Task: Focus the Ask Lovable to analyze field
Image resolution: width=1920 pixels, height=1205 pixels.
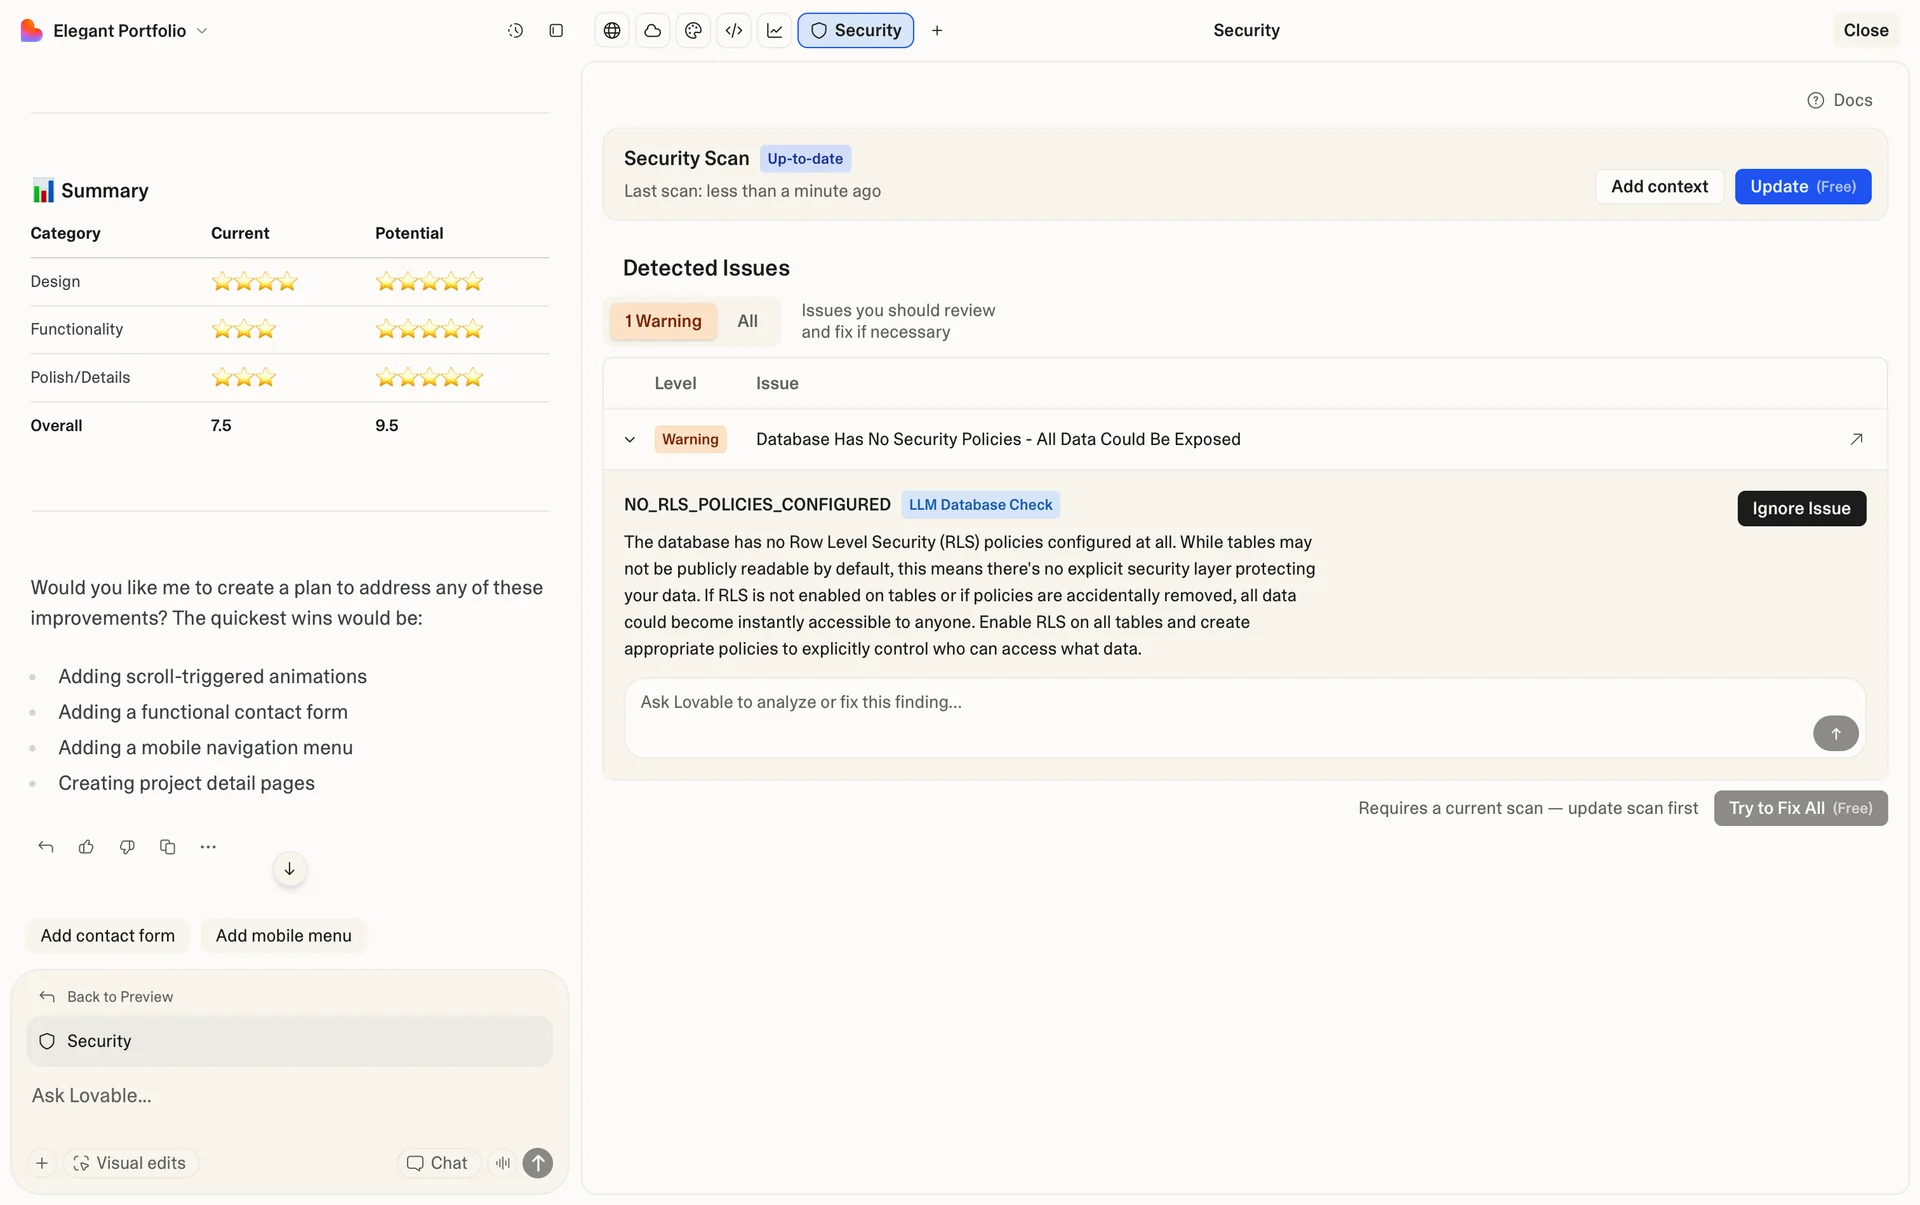Action: click(1200, 703)
